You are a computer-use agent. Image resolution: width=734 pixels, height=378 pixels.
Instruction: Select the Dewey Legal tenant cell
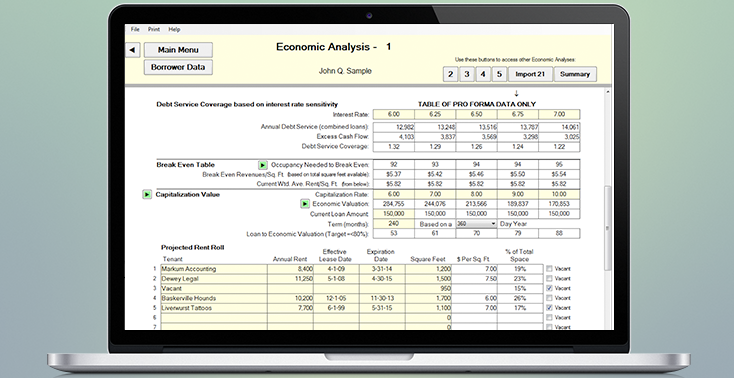pos(214,279)
